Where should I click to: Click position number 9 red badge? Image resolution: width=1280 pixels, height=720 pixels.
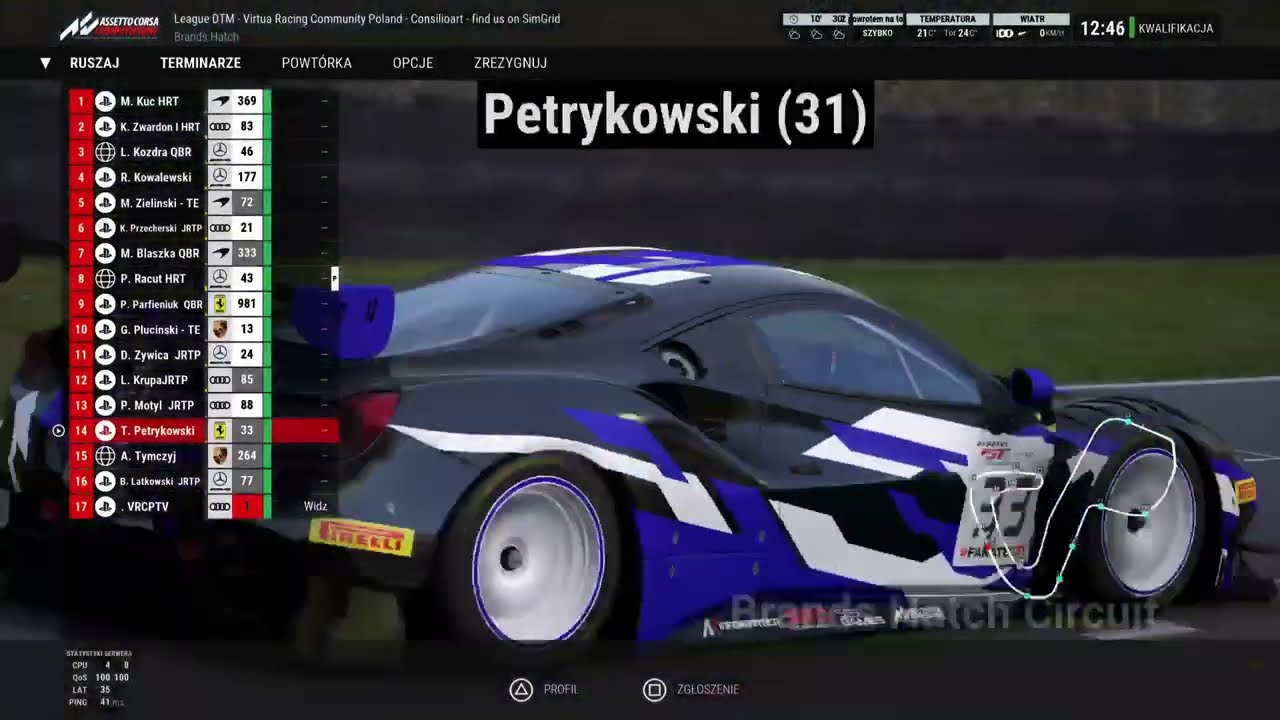(x=81, y=304)
